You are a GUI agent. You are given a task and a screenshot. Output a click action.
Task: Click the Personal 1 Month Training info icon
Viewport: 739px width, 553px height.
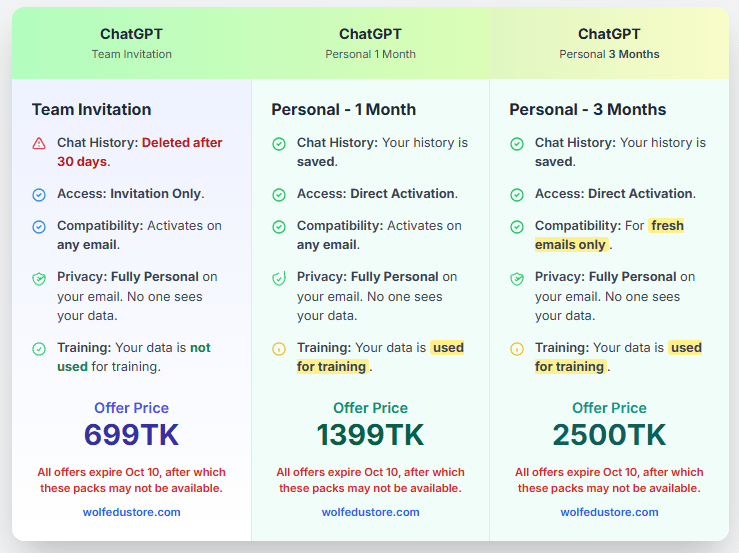[279, 349]
